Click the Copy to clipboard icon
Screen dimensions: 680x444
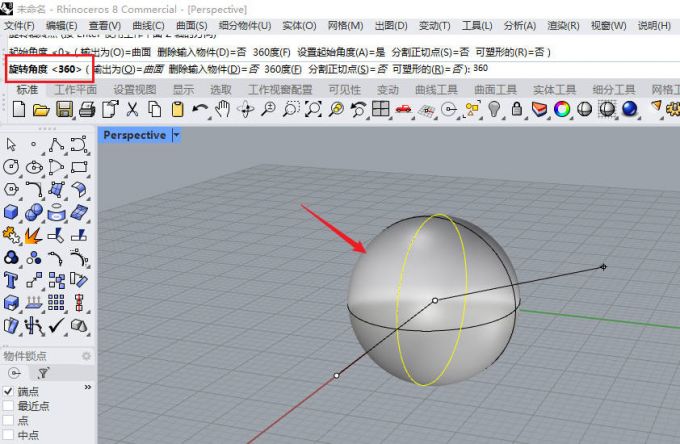pyautogui.click(x=155, y=109)
